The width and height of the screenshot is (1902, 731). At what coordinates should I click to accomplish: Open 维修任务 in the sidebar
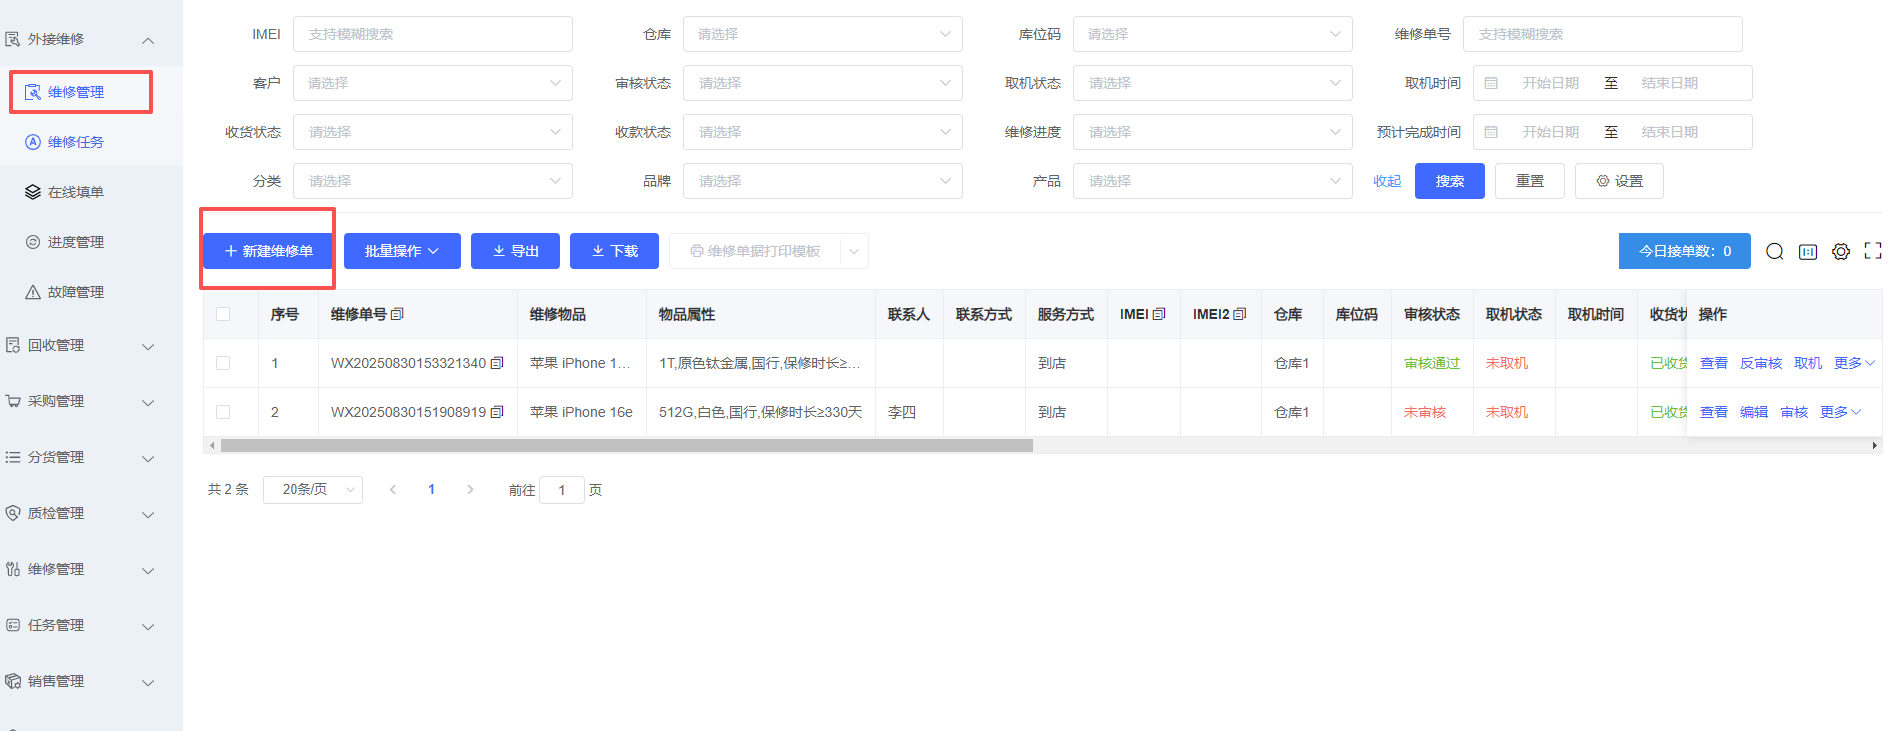click(76, 142)
